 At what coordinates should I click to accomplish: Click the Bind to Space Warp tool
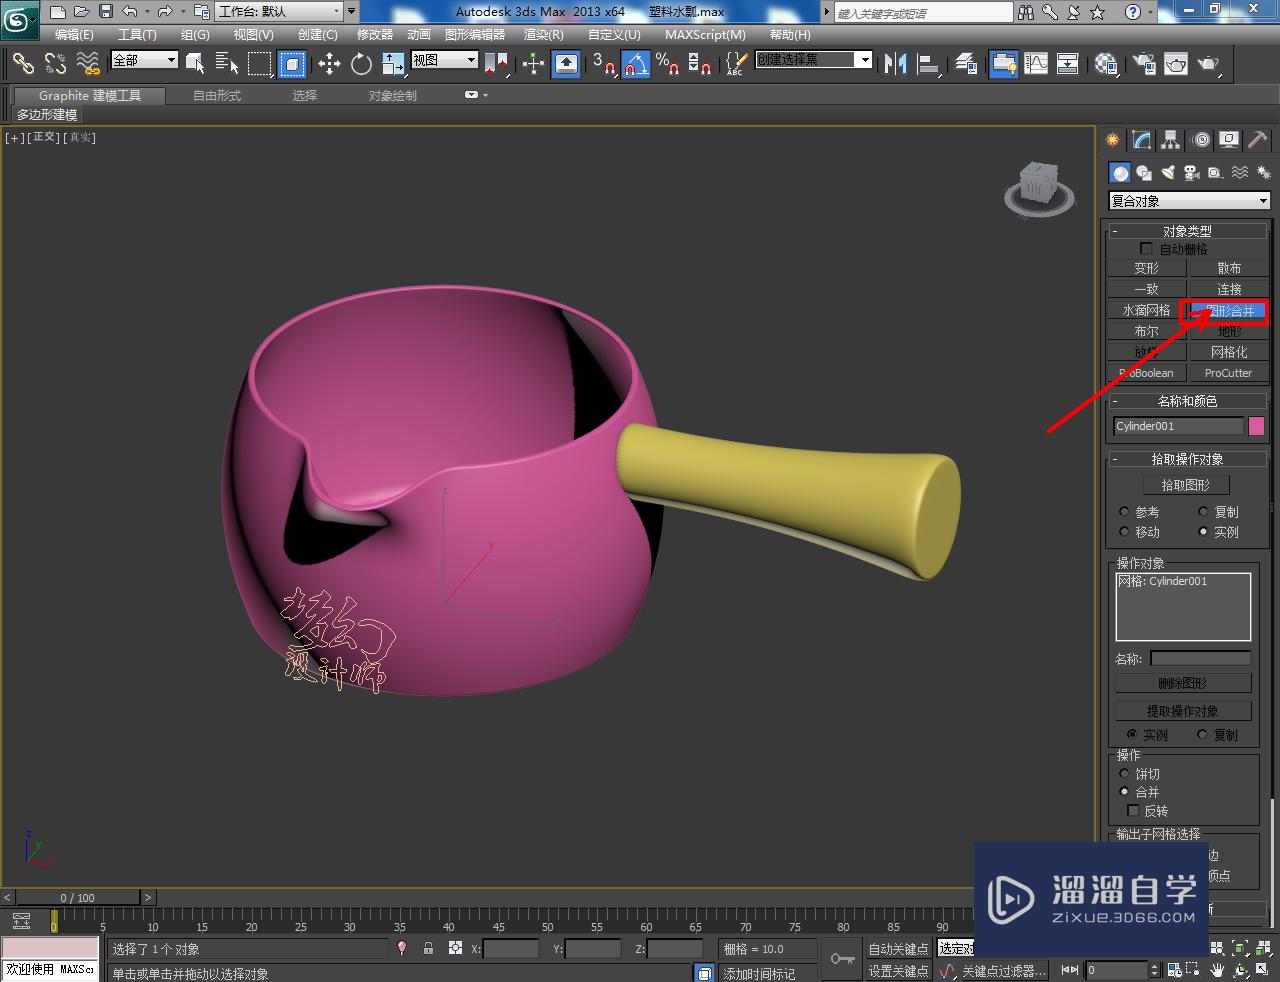pyautogui.click(x=88, y=64)
